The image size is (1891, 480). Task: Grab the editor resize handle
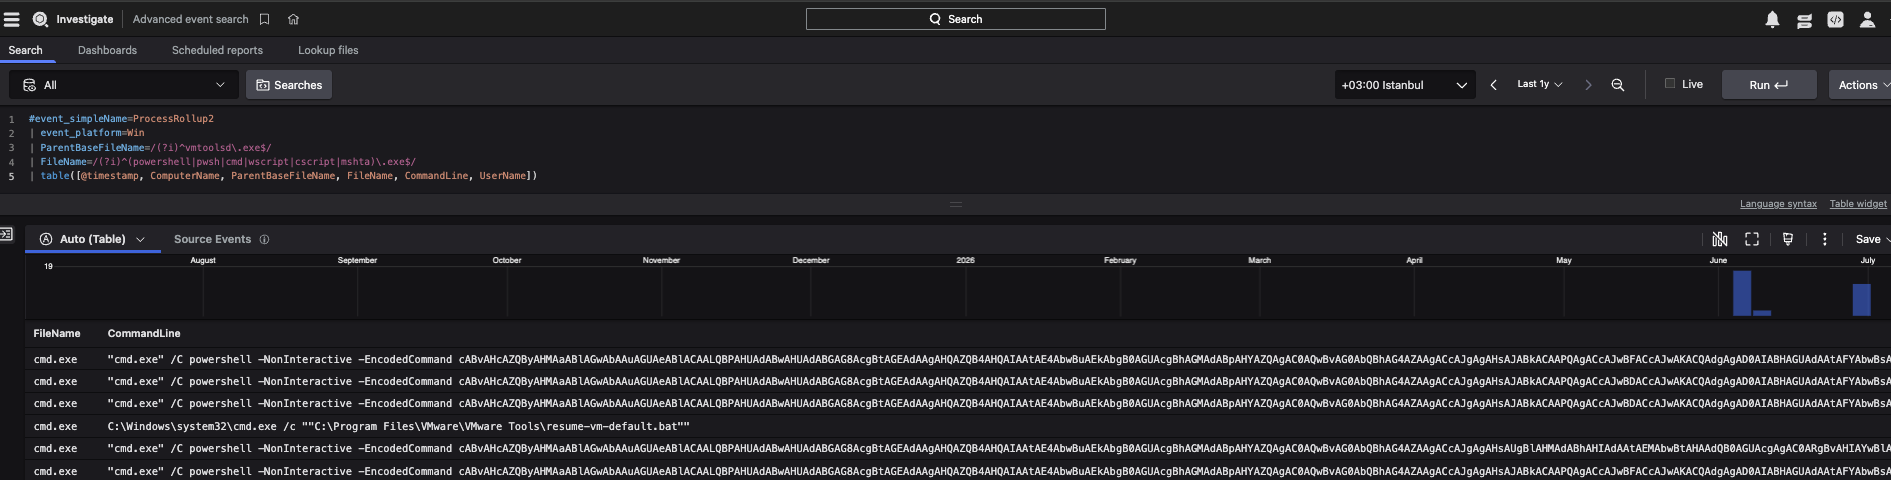click(x=955, y=204)
